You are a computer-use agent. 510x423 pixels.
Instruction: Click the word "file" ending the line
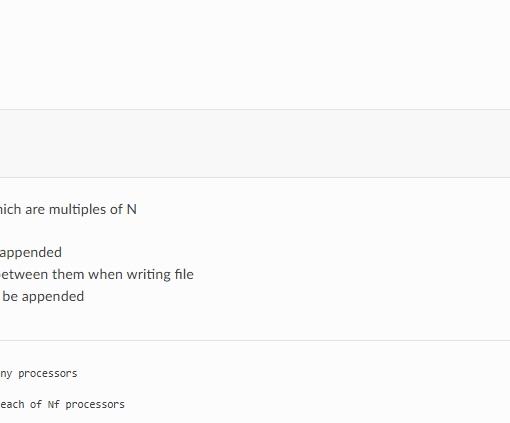coord(184,274)
